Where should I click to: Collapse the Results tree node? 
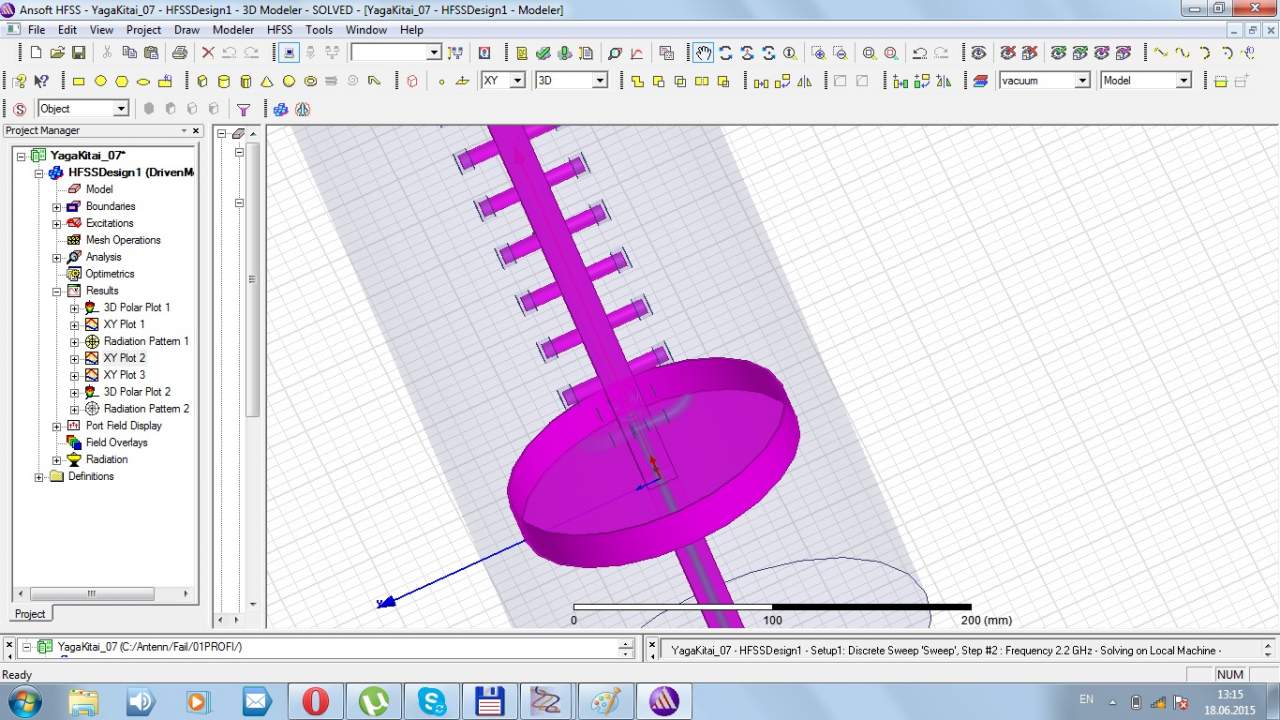pyautogui.click(x=57, y=291)
